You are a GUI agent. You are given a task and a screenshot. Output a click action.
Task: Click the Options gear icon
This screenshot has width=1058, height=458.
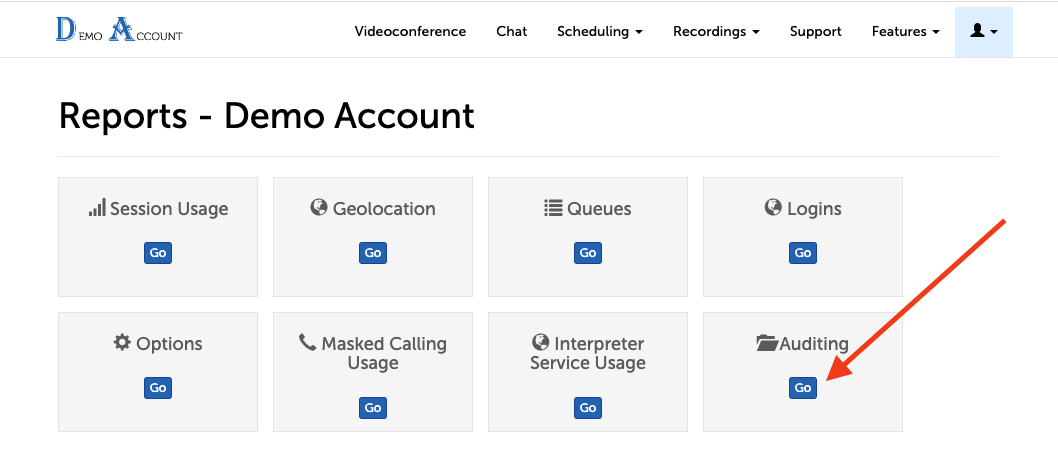tap(122, 343)
